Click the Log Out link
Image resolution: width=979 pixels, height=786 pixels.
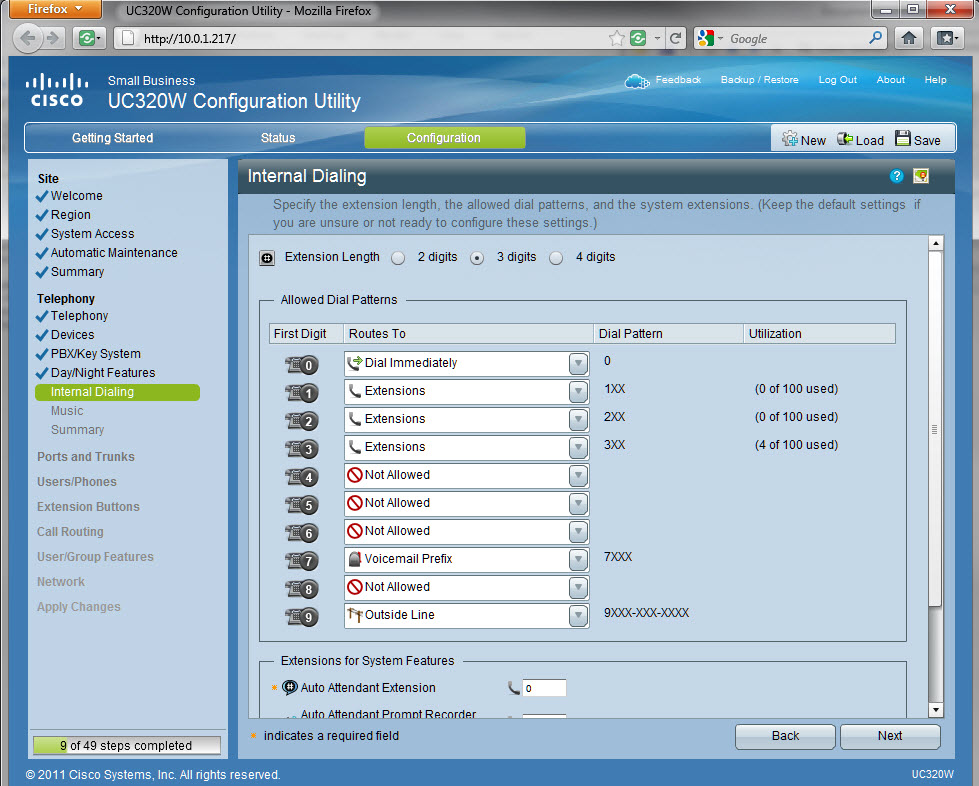pyautogui.click(x=837, y=80)
